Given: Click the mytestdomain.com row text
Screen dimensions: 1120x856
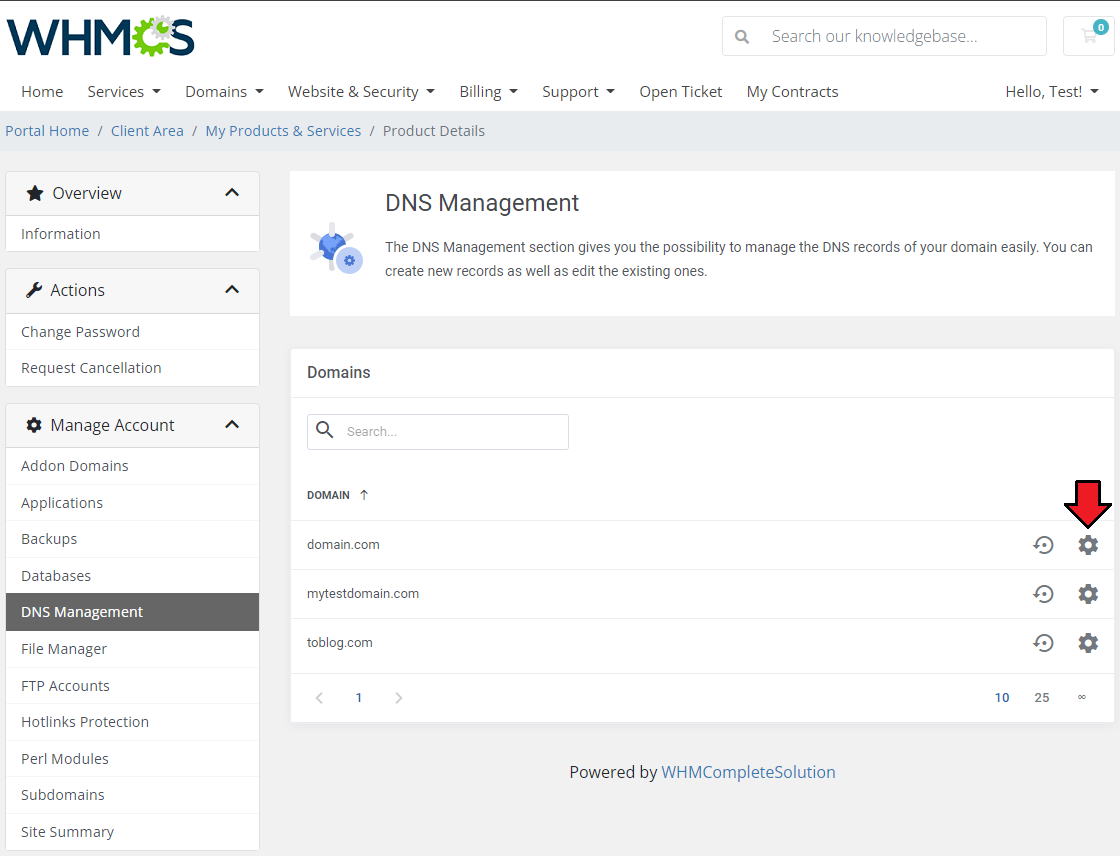Looking at the screenshot, I should [x=363, y=594].
